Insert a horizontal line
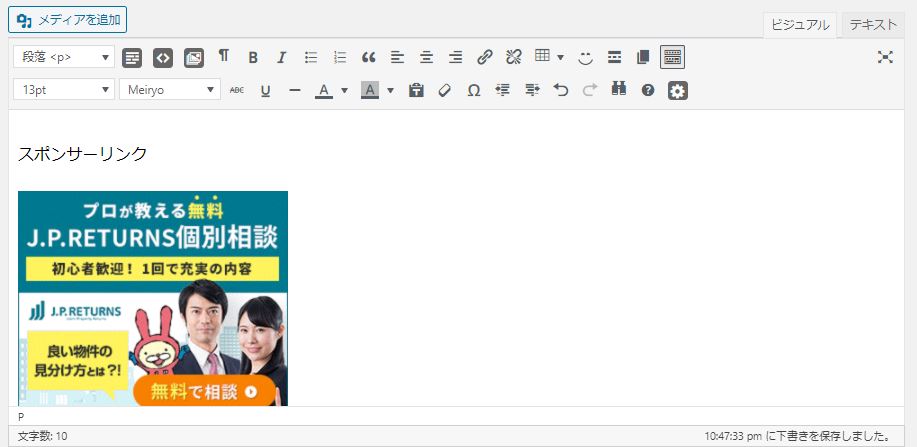Image resolution: width=917 pixels, height=447 pixels. (295, 91)
